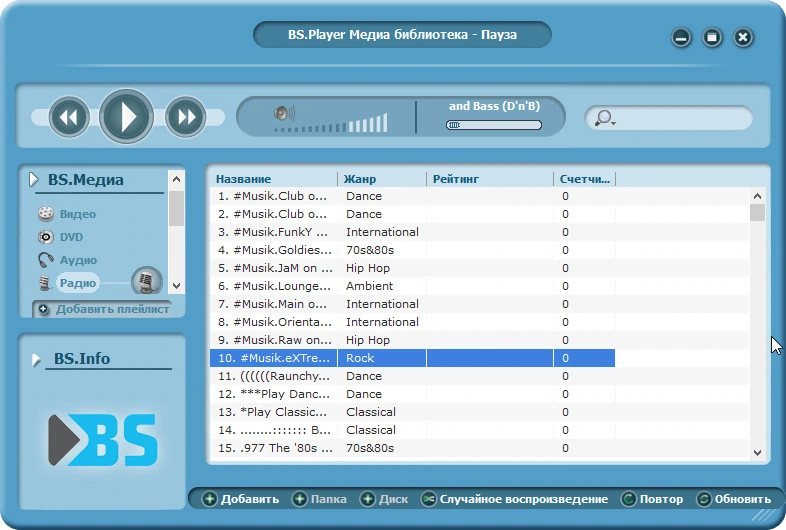The height and width of the screenshot is (530, 786).
Task: Click the round microphone button beside Радио
Action: click(146, 281)
